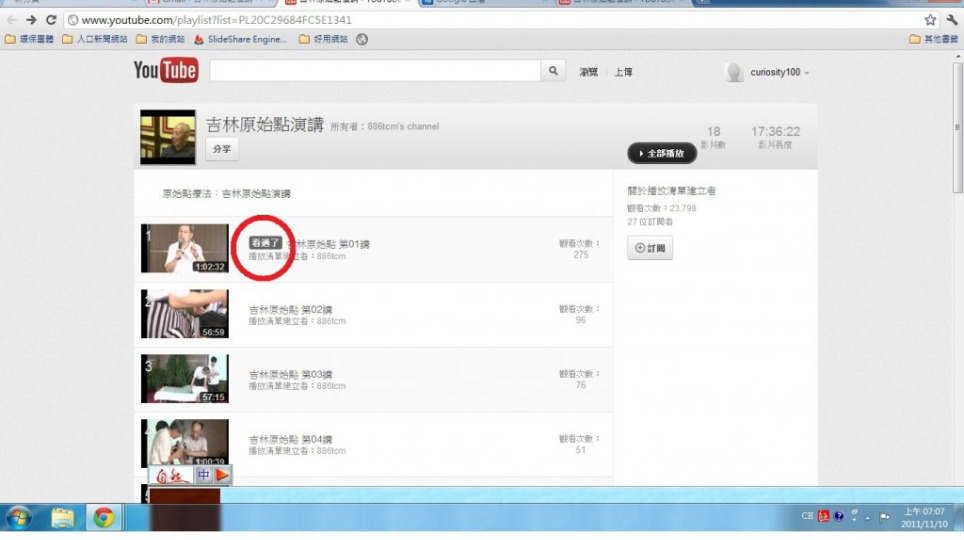Image resolution: width=964 pixels, height=540 pixels.
Task: Click the Windows Start orb
Action: click(19, 517)
